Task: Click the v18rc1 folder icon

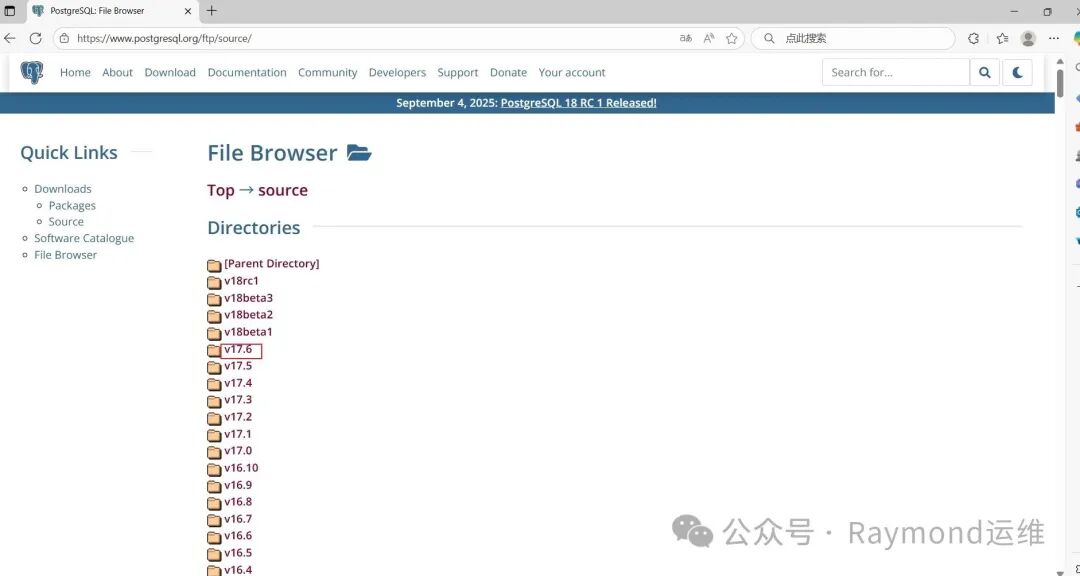Action: pyautogui.click(x=214, y=282)
